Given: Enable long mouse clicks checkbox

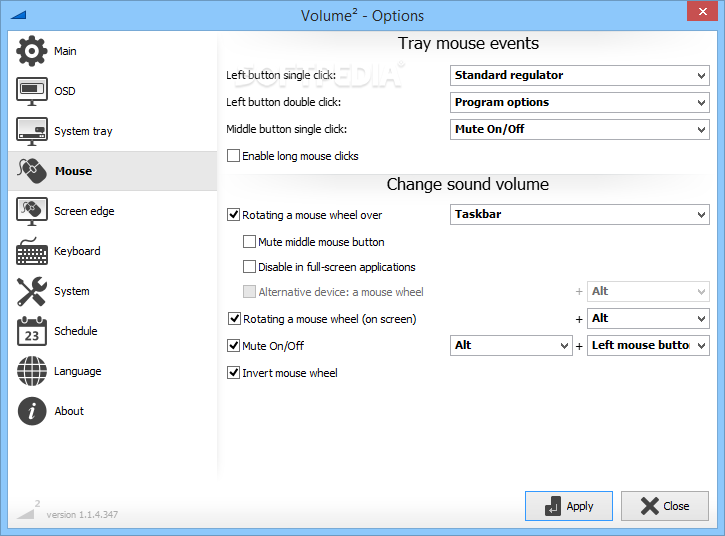Looking at the screenshot, I should coord(233,155).
